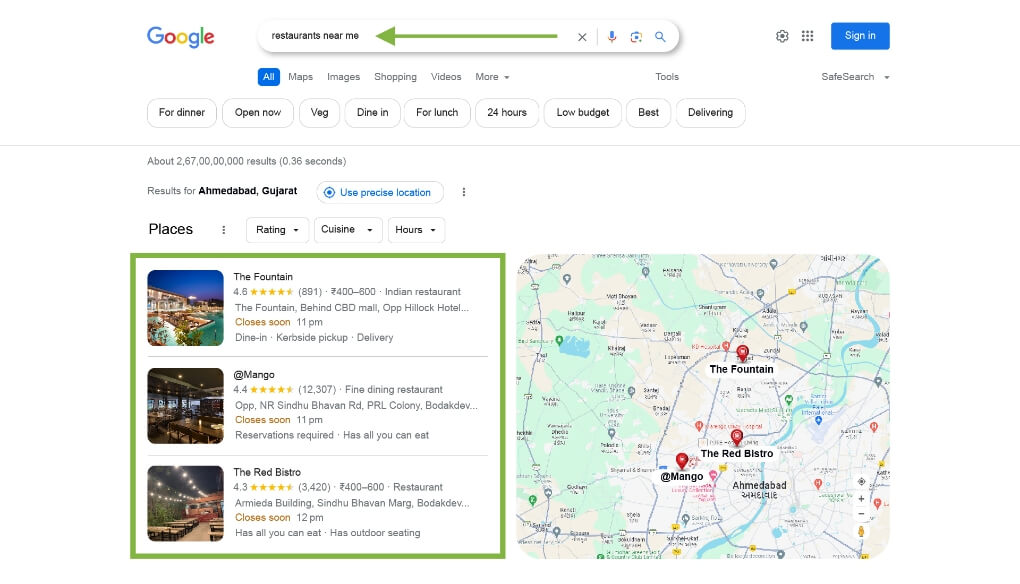1020x584 pixels.
Task: Click map my-location target icon
Action: tap(861, 481)
